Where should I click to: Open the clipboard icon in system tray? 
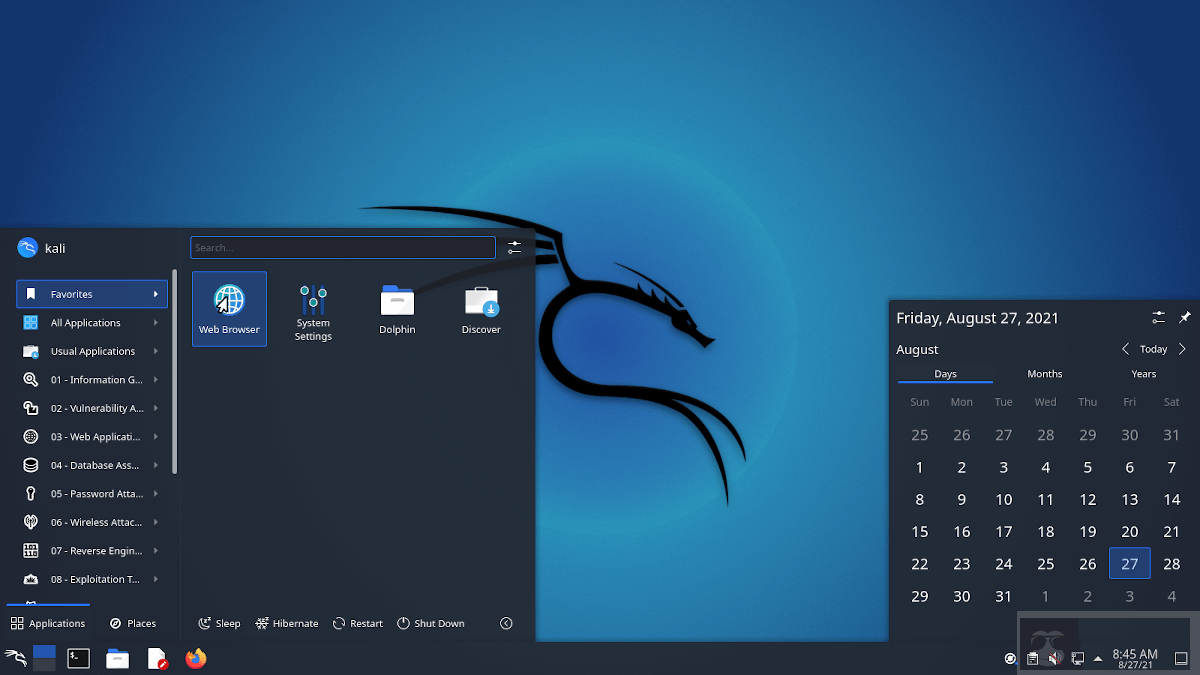click(1032, 658)
